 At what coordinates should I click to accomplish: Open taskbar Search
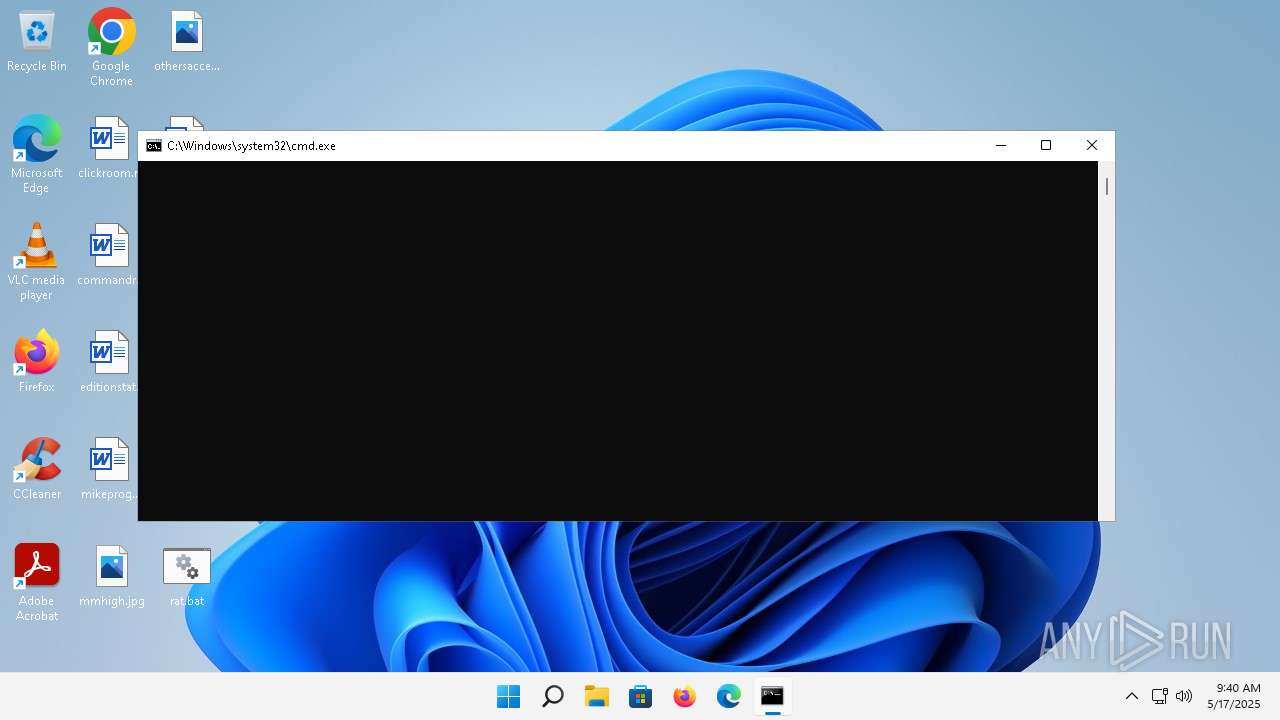click(552, 696)
